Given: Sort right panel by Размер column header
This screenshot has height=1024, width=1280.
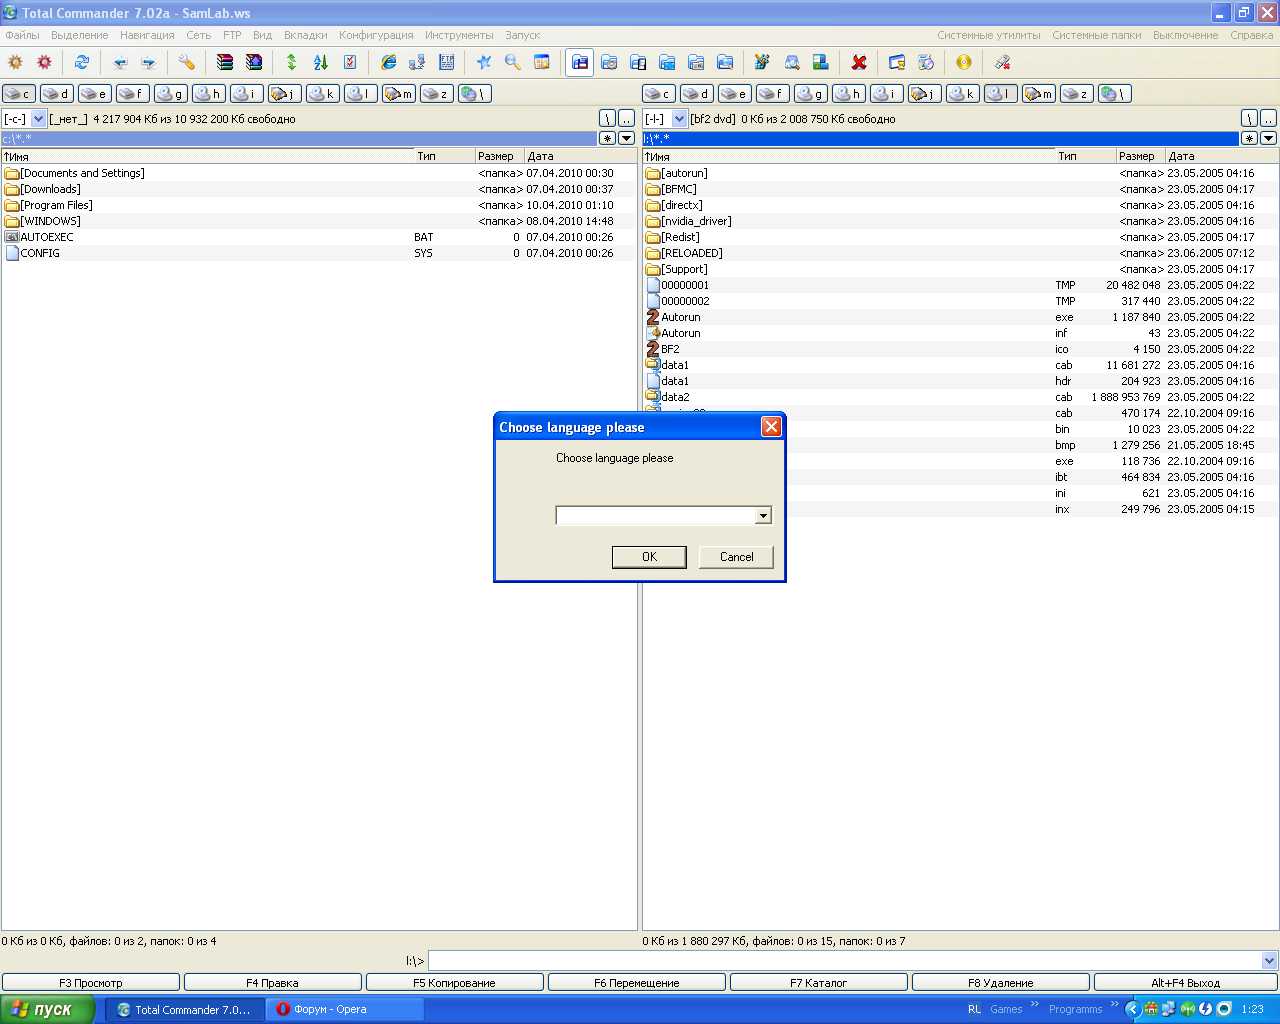Looking at the screenshot, I should [1140, 156].
